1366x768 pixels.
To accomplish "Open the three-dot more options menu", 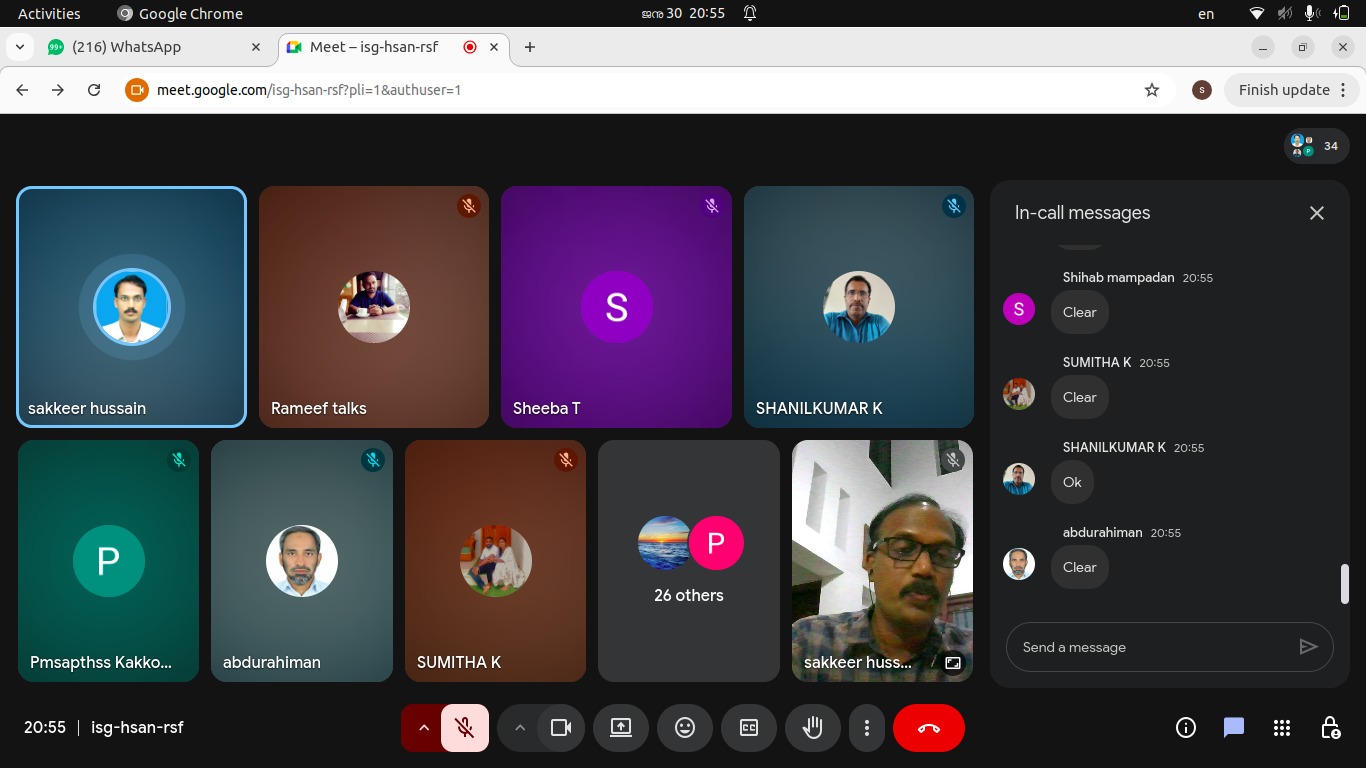I will 867,728.
